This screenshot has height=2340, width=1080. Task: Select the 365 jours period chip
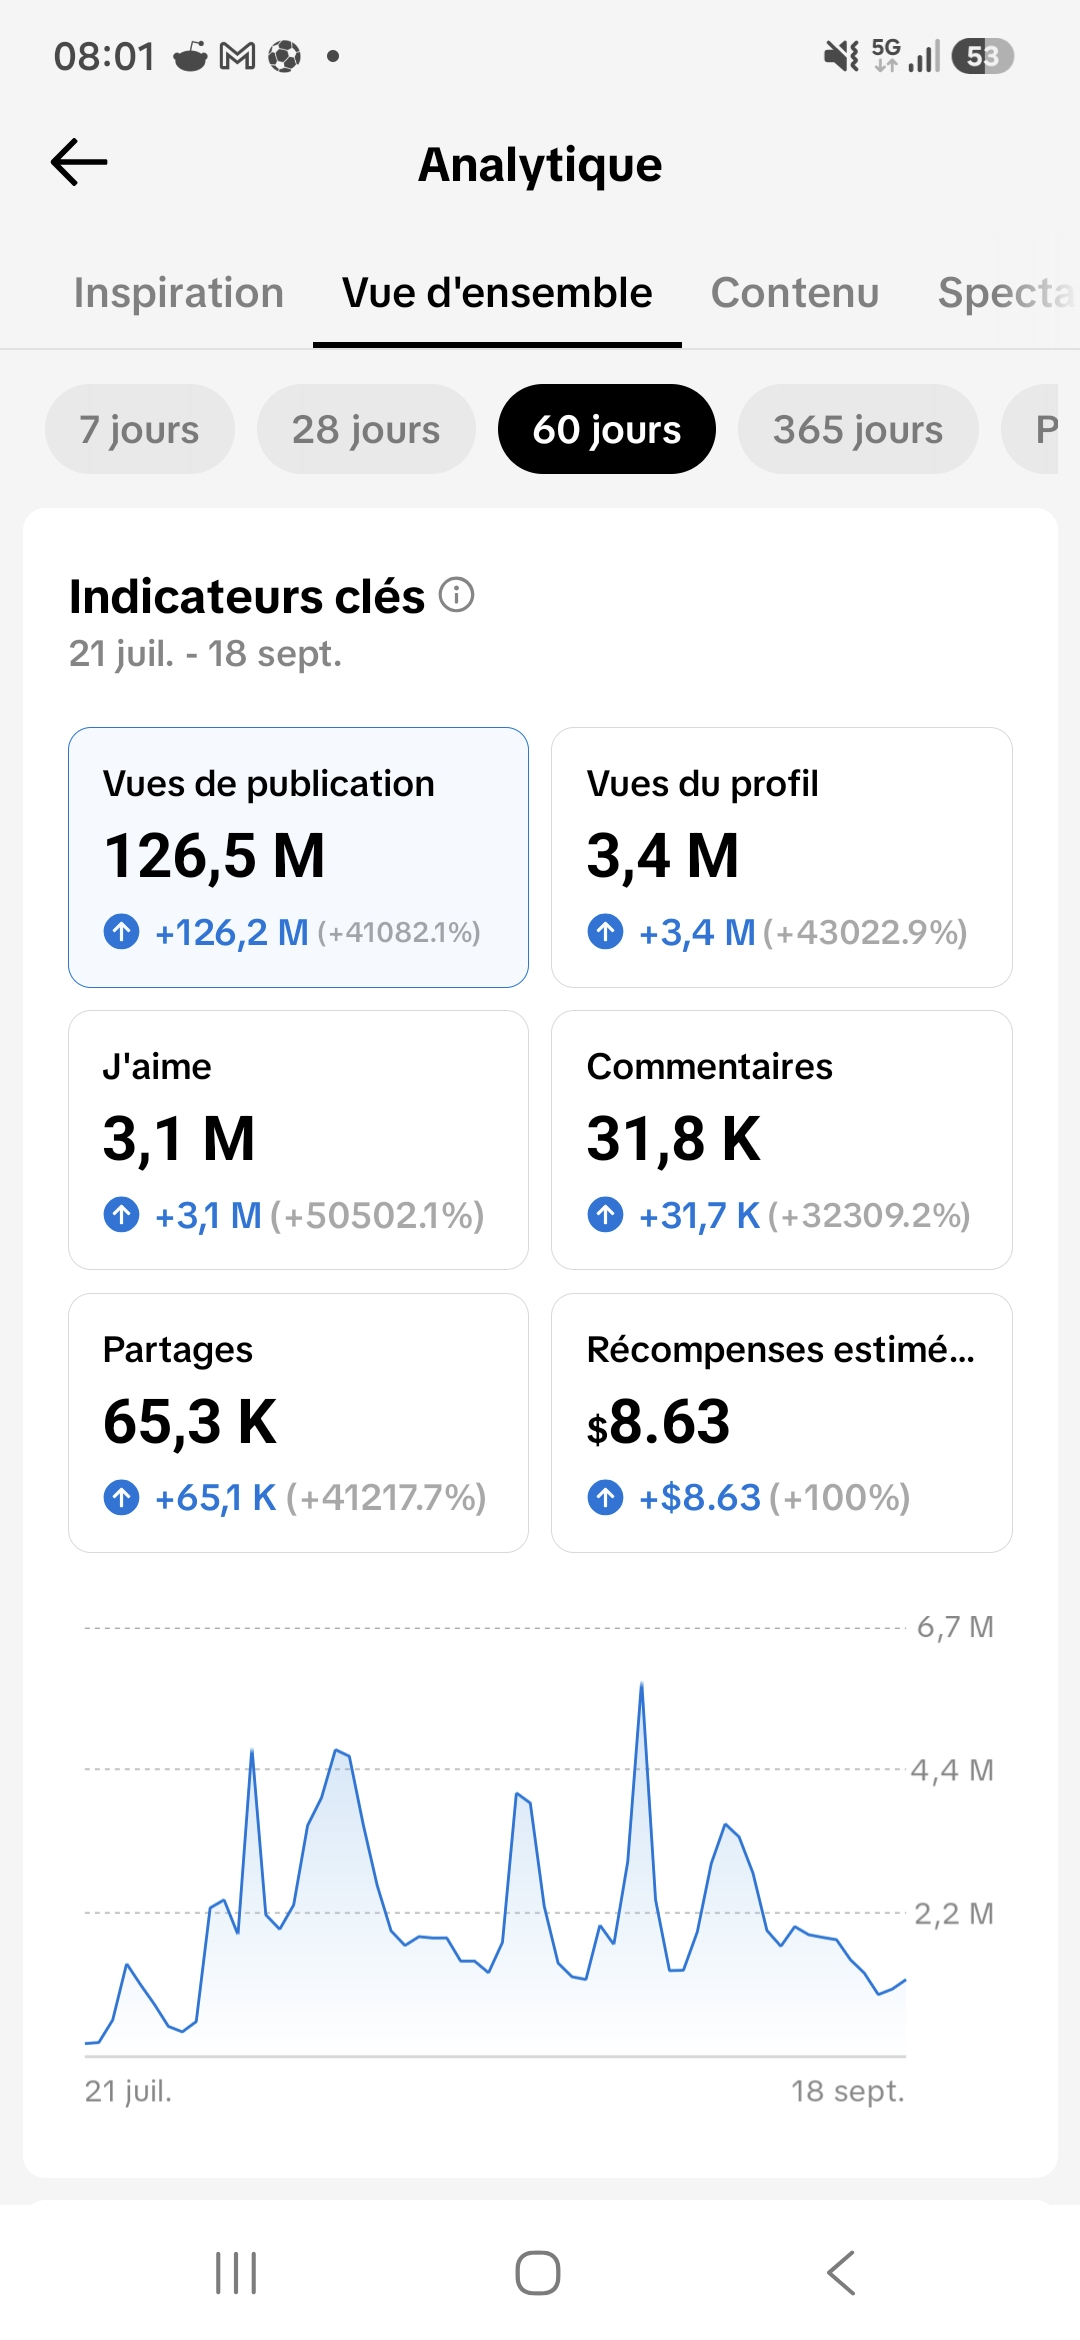click(x=858, y=429)
